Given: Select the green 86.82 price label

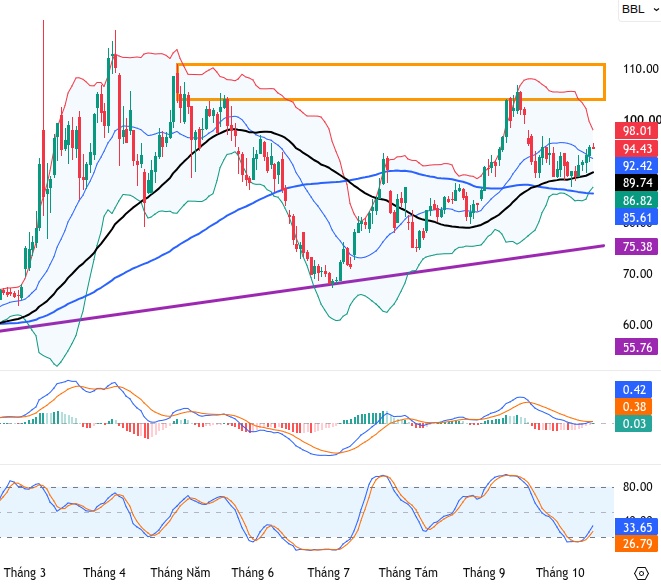Looking at the screenshot, I should pyautogui.click(x=637, y=200).
